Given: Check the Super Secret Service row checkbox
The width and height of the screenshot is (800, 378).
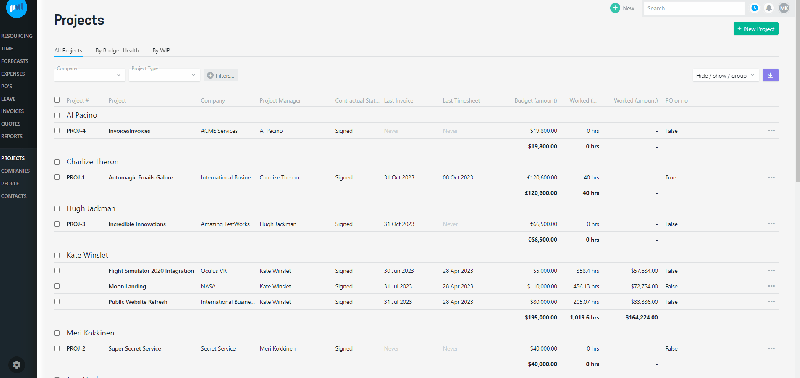Looking at the screenshot, I should 57,349.
